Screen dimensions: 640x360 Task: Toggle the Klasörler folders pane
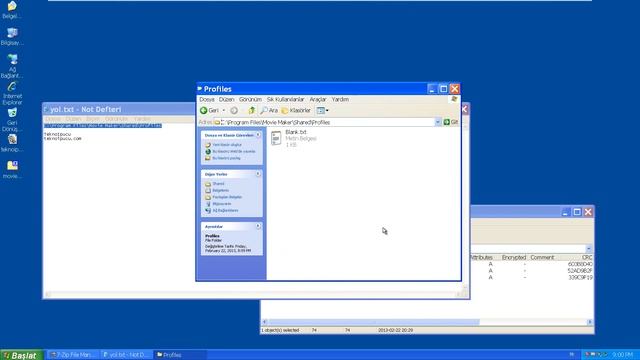click(296, 111)
